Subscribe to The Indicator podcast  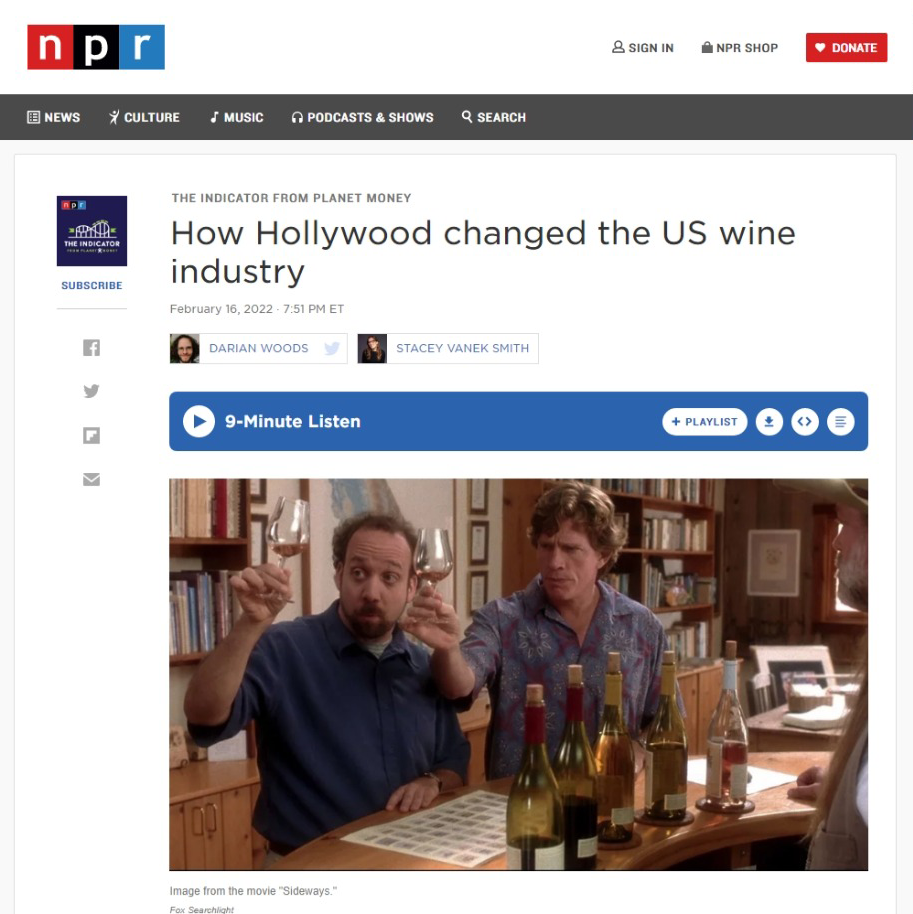(x=92, y=286)
